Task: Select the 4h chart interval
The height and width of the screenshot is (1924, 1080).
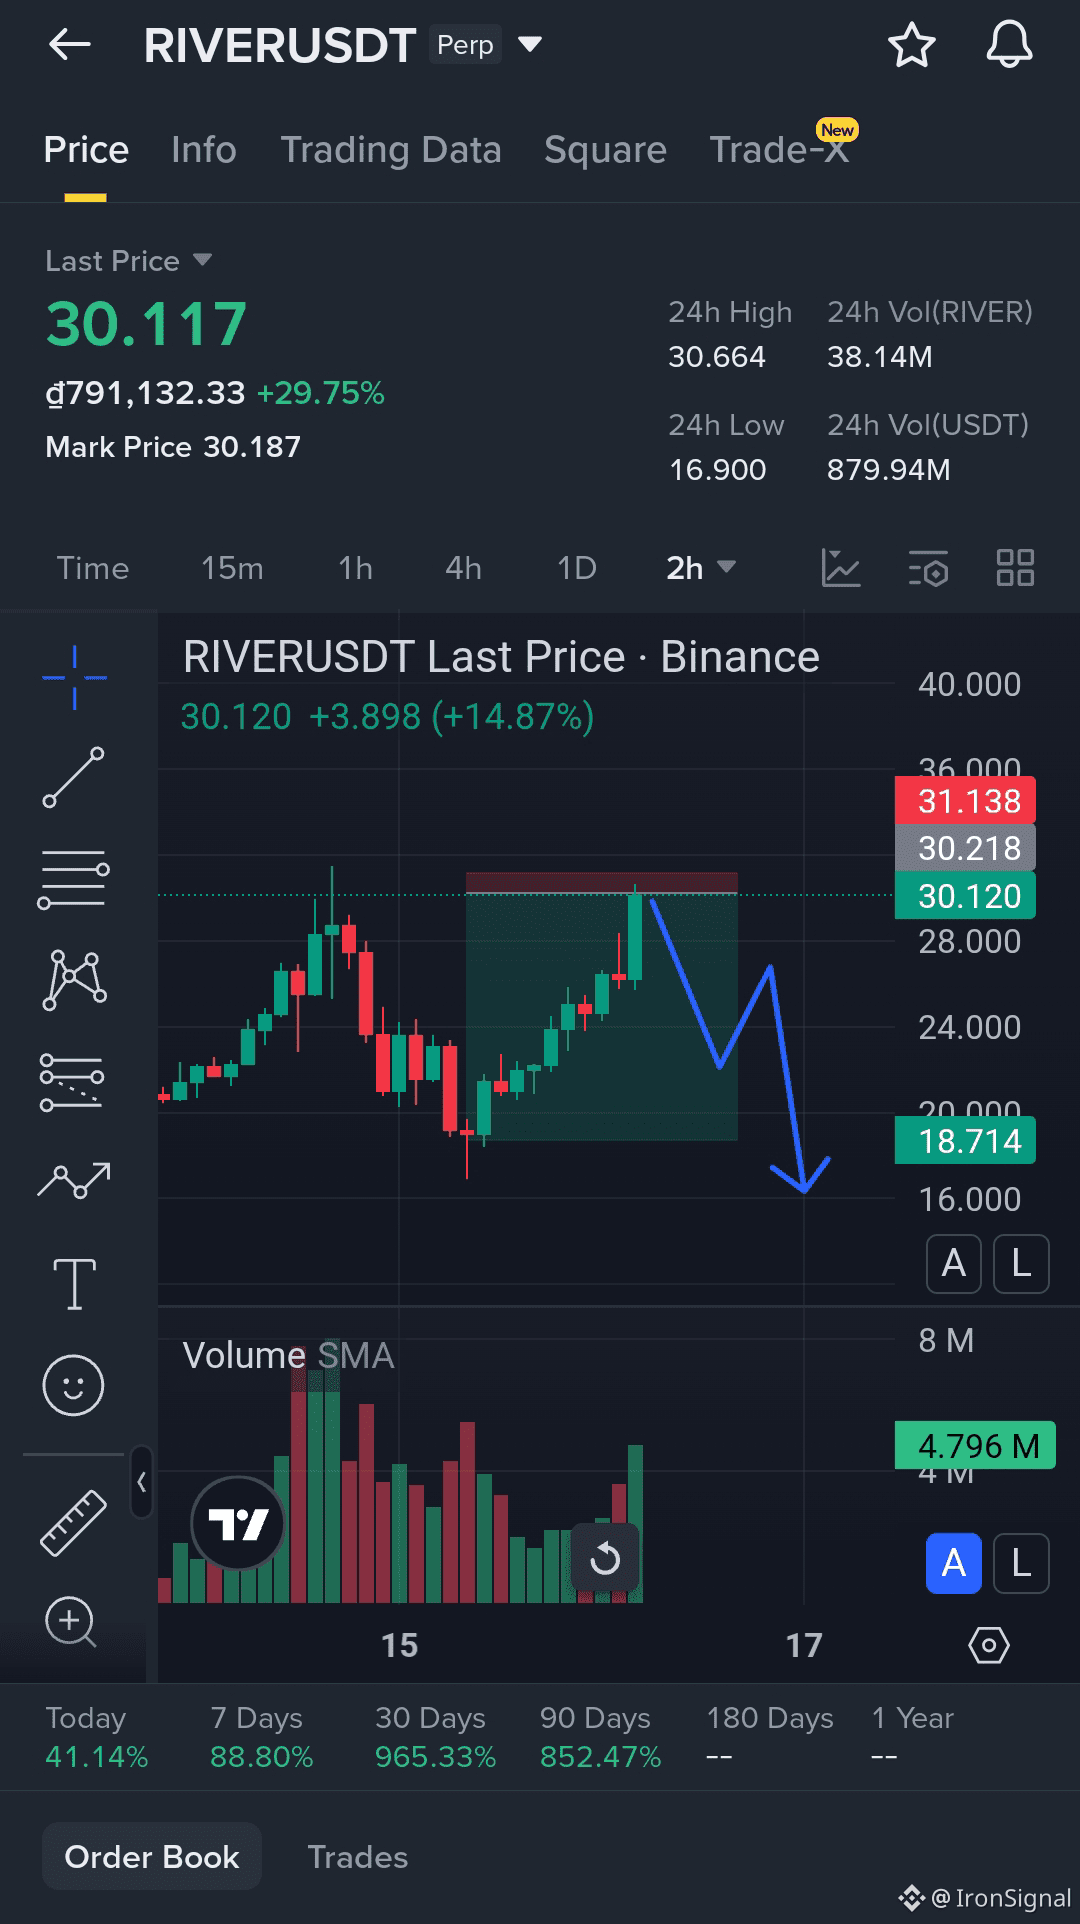Action: click(463, 568)
